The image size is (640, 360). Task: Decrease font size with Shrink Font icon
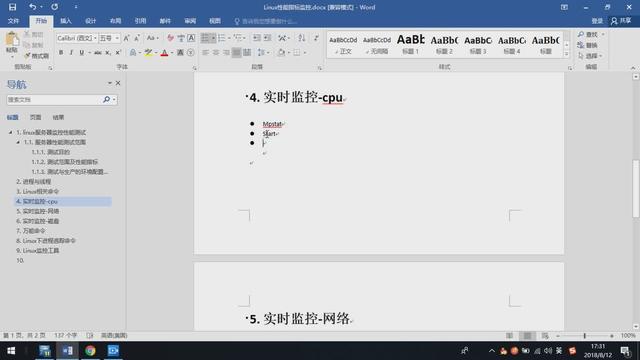137,38
